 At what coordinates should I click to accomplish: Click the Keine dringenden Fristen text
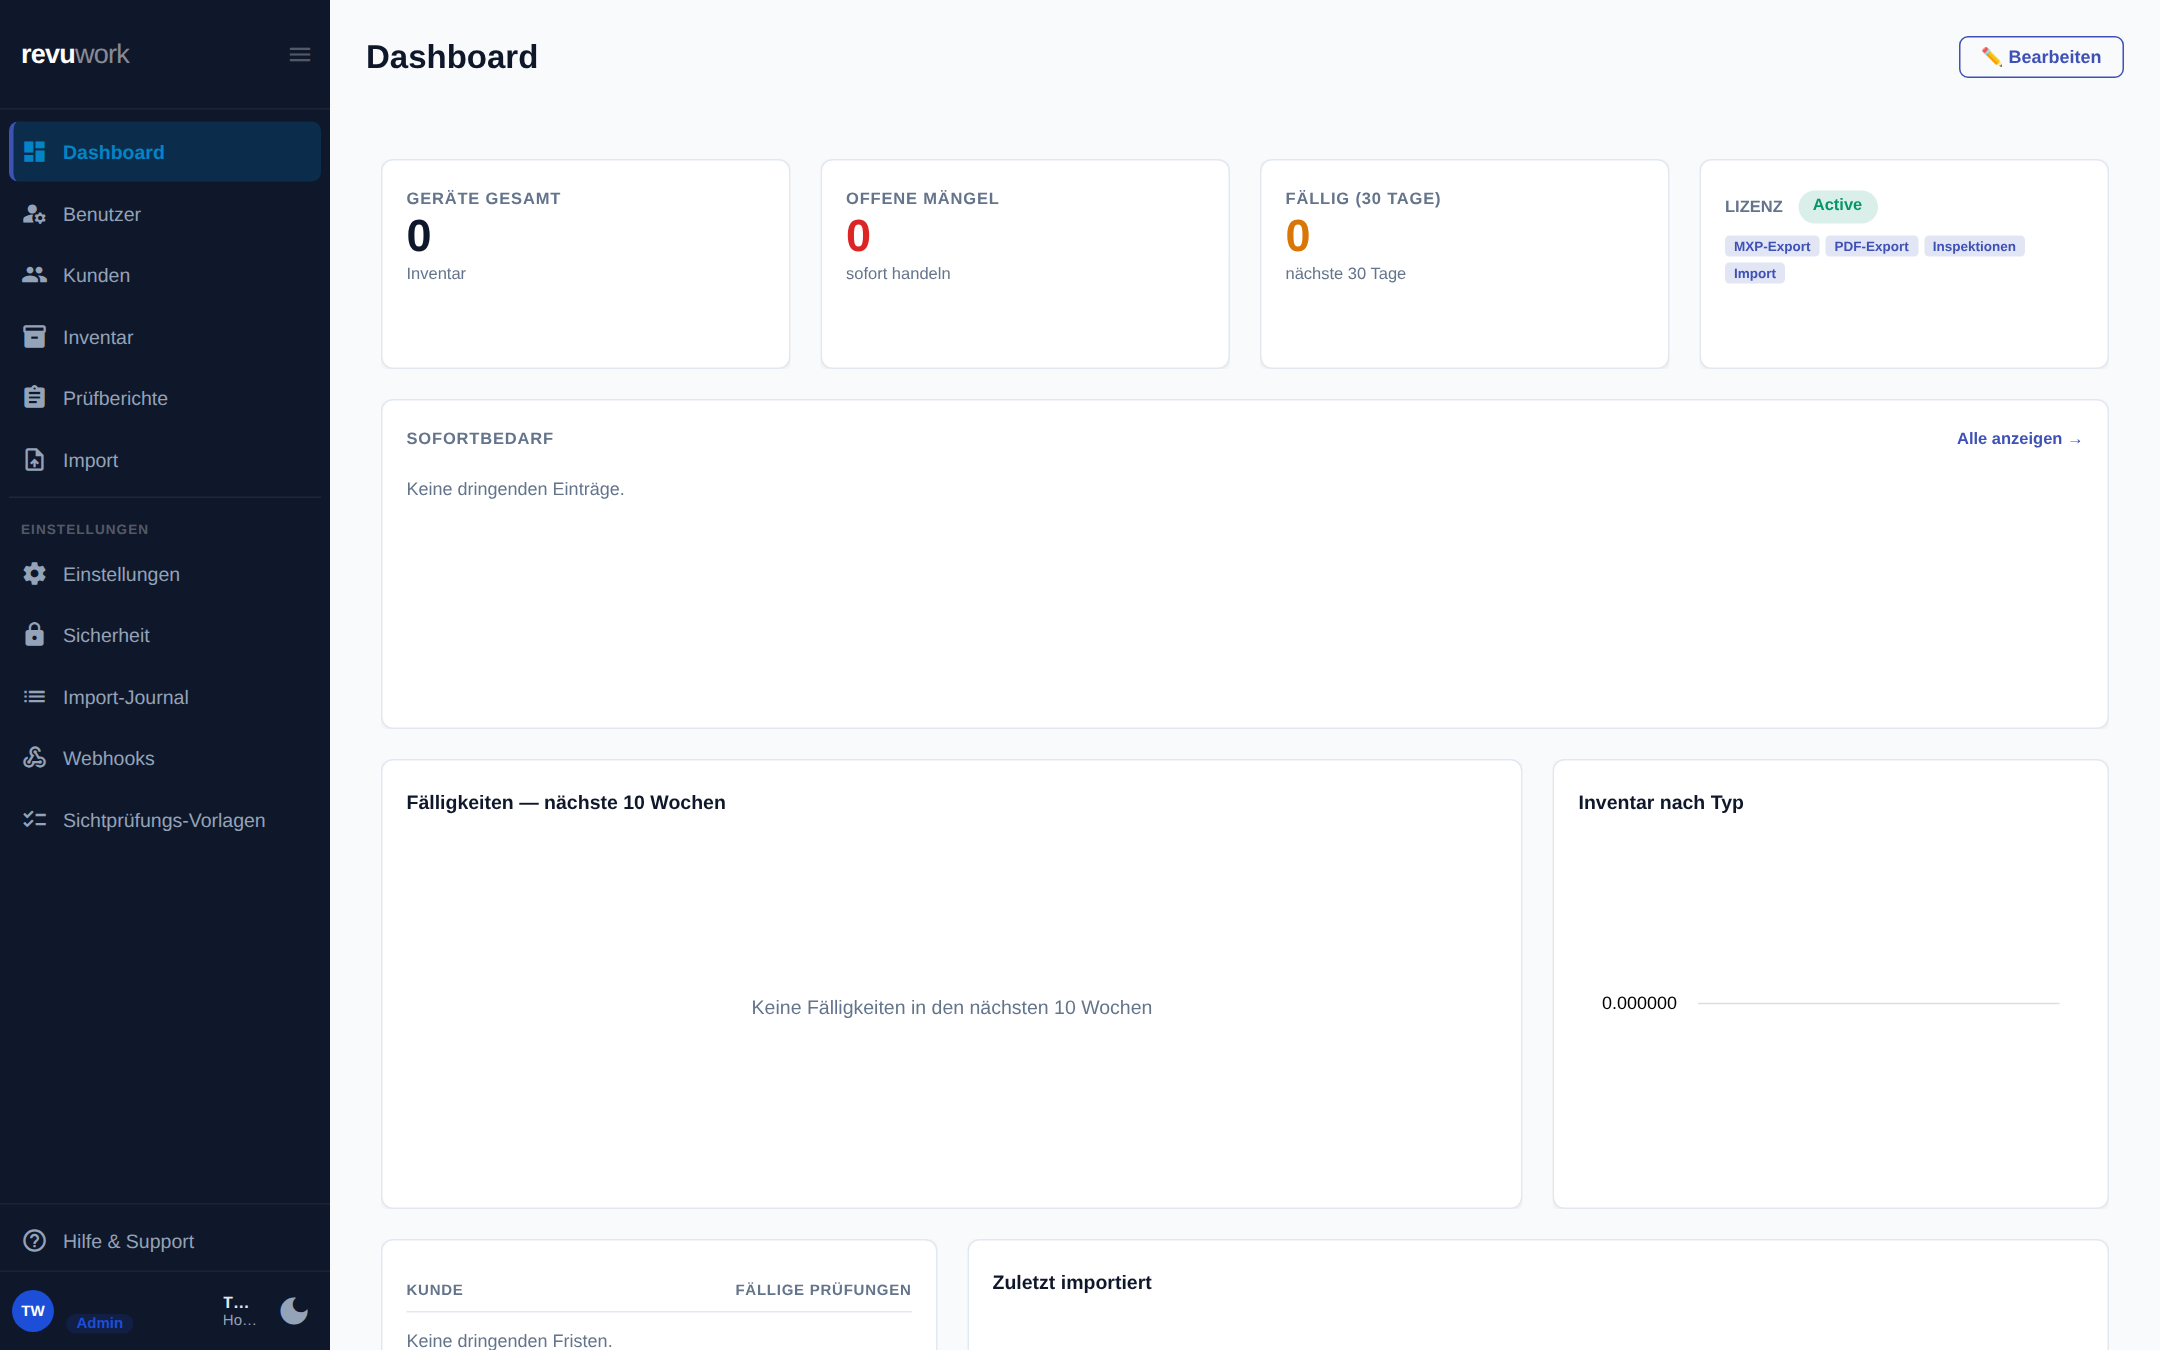[509, 1340]
